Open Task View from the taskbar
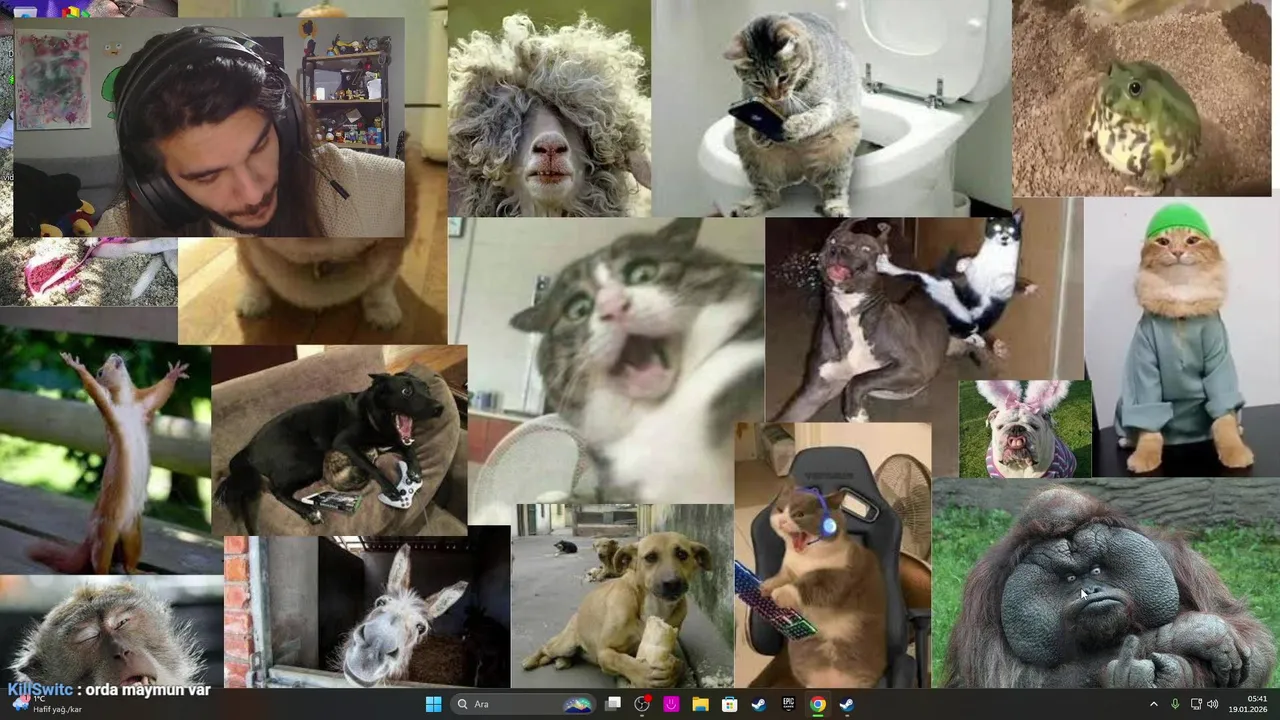This screenshot has width=1280, height=720. click(x=613, y=704)
